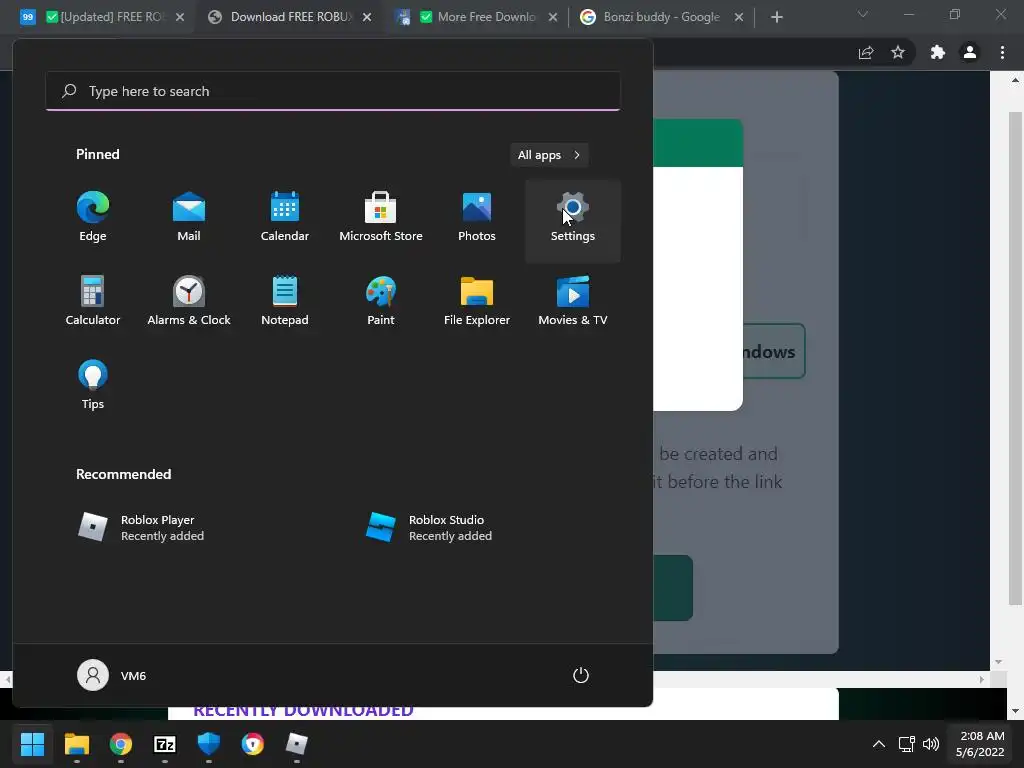This screenshot has width=1024, height=768.
Task: Open the Chrome profile menu
Action: pyautogui.click(x=970, y=53)
